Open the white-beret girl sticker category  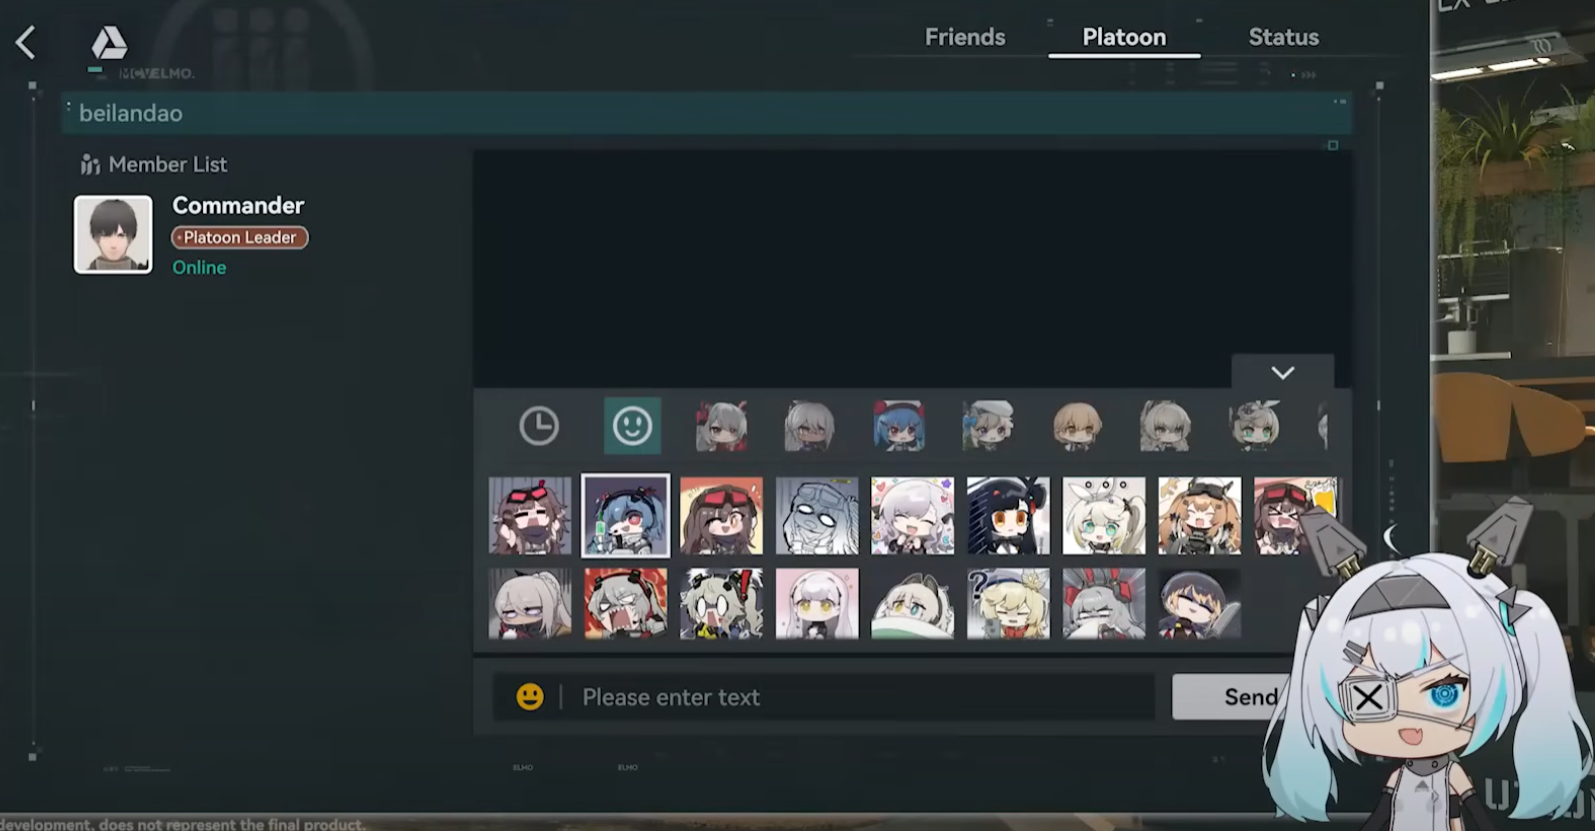tap(988, 426)
